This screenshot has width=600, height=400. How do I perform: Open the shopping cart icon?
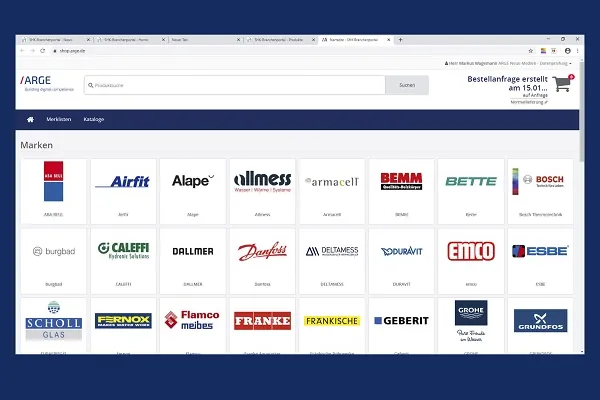562,85
